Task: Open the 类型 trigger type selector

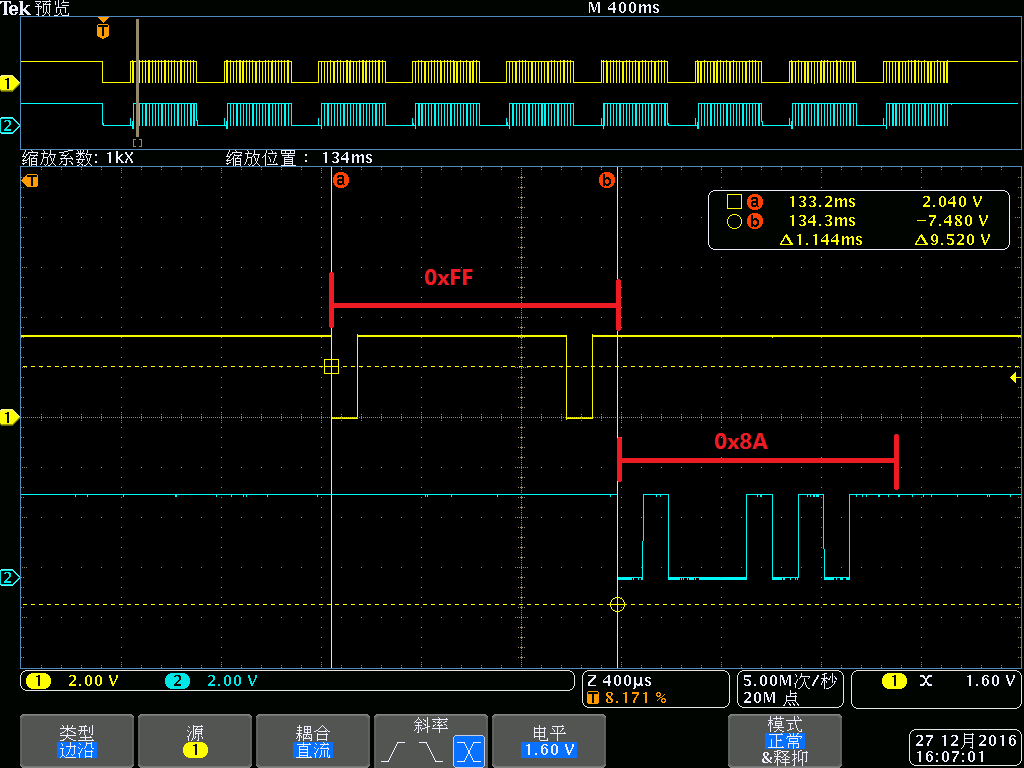Action: click(x=76, y=741)
